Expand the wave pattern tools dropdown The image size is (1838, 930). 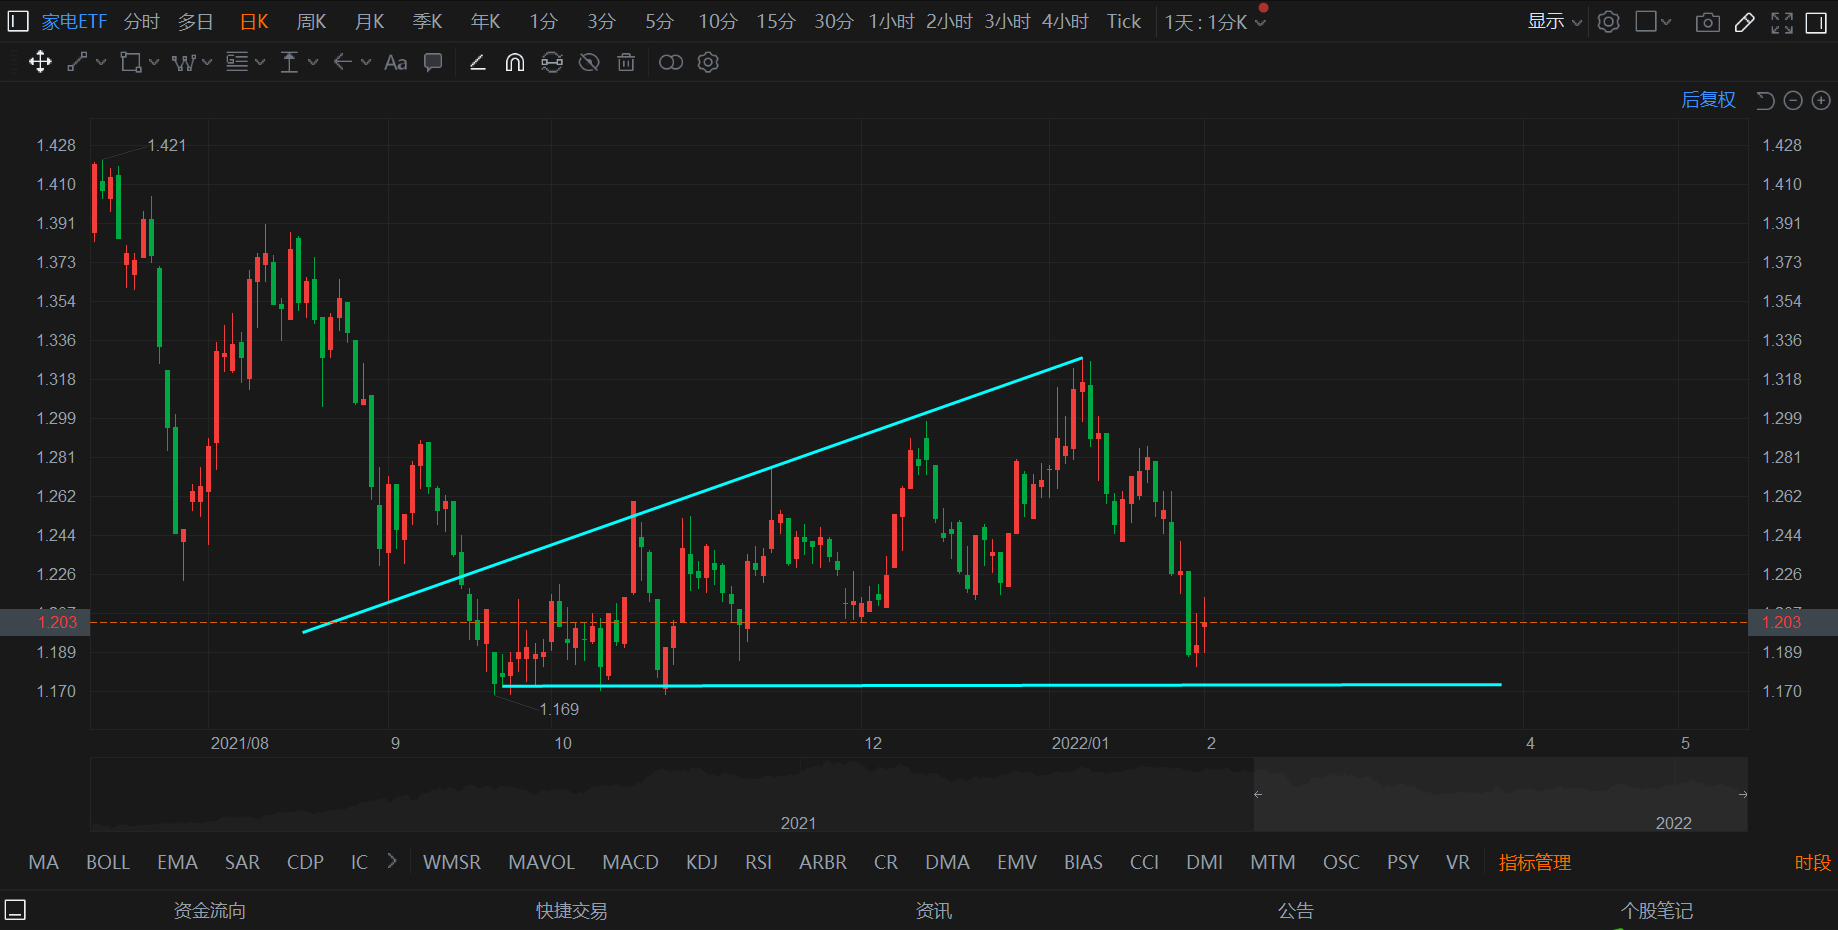pyautogui.click(x=207, y=62)
